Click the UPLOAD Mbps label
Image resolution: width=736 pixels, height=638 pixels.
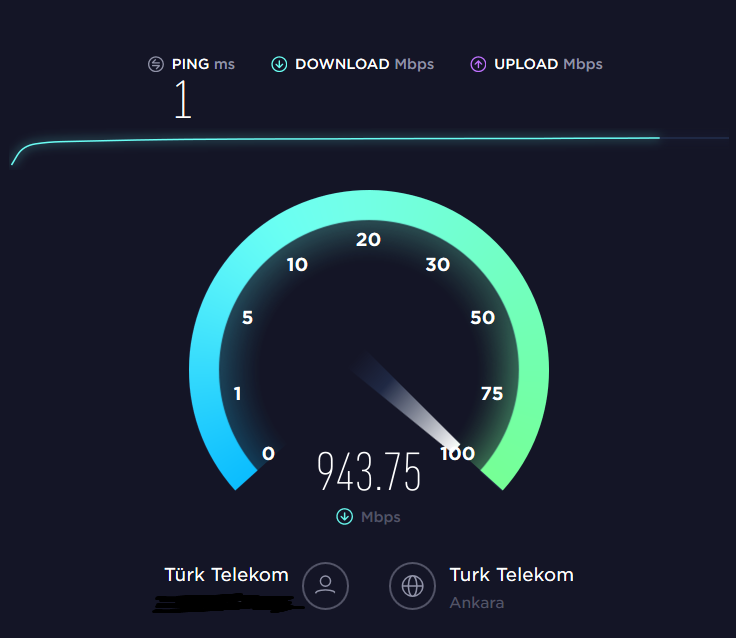[548, 64]
